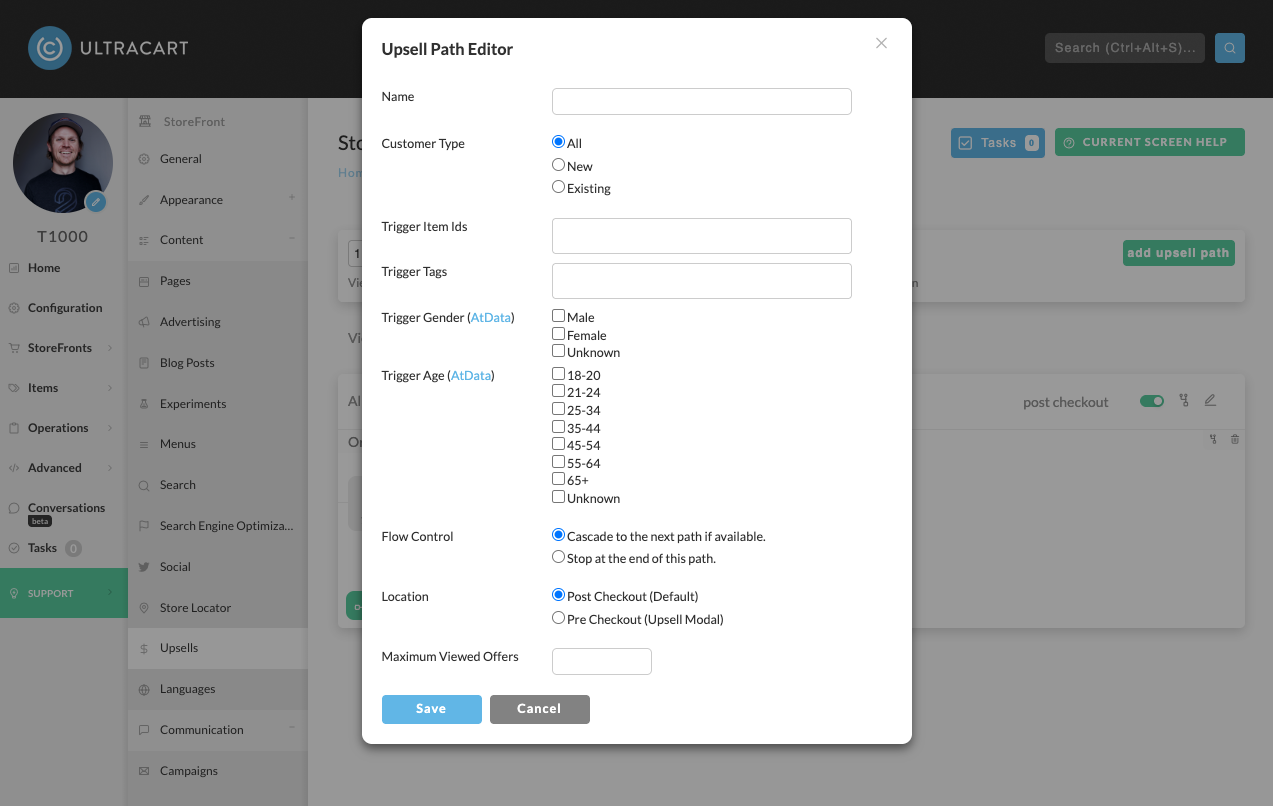This screenshot has height=806, width=1273.
Task: Click into the Name input field
Action: 702,101
